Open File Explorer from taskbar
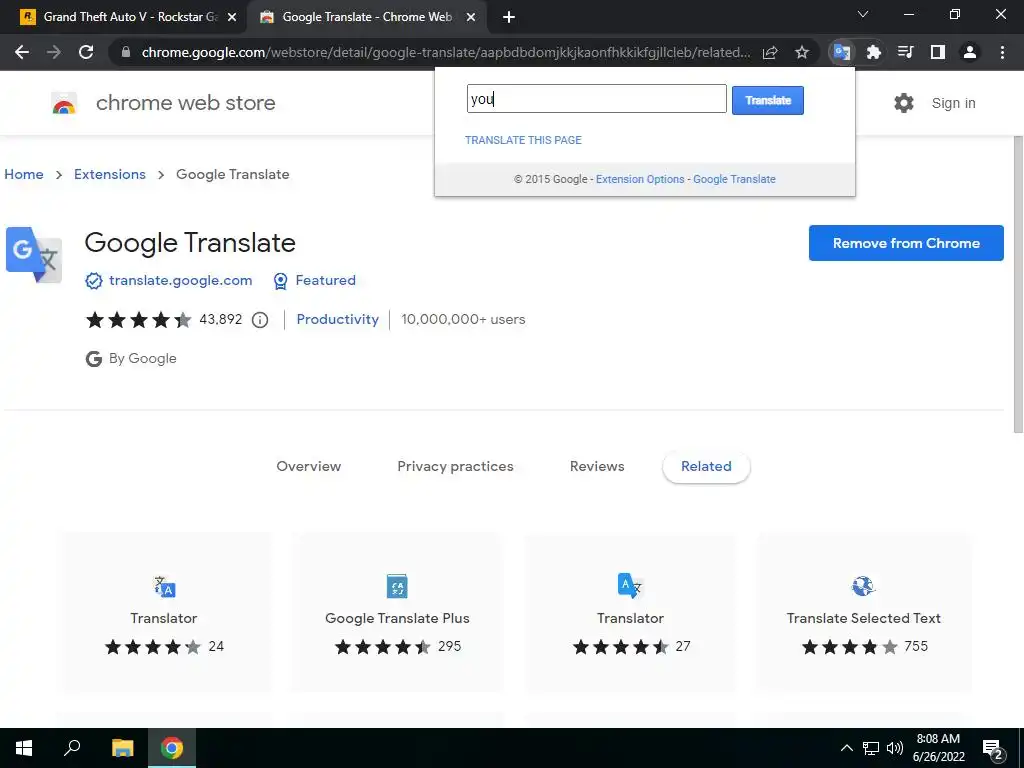This screenshot has height=768, width=1024. click(122, 748)
